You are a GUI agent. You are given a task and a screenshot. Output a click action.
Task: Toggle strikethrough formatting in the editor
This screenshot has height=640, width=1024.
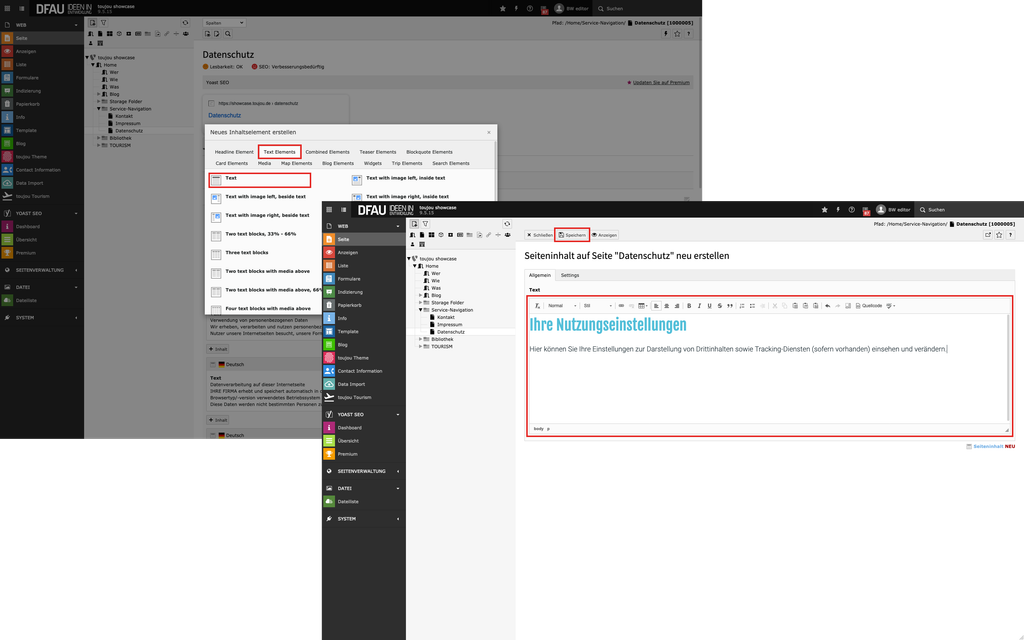[x=719, y=306]
